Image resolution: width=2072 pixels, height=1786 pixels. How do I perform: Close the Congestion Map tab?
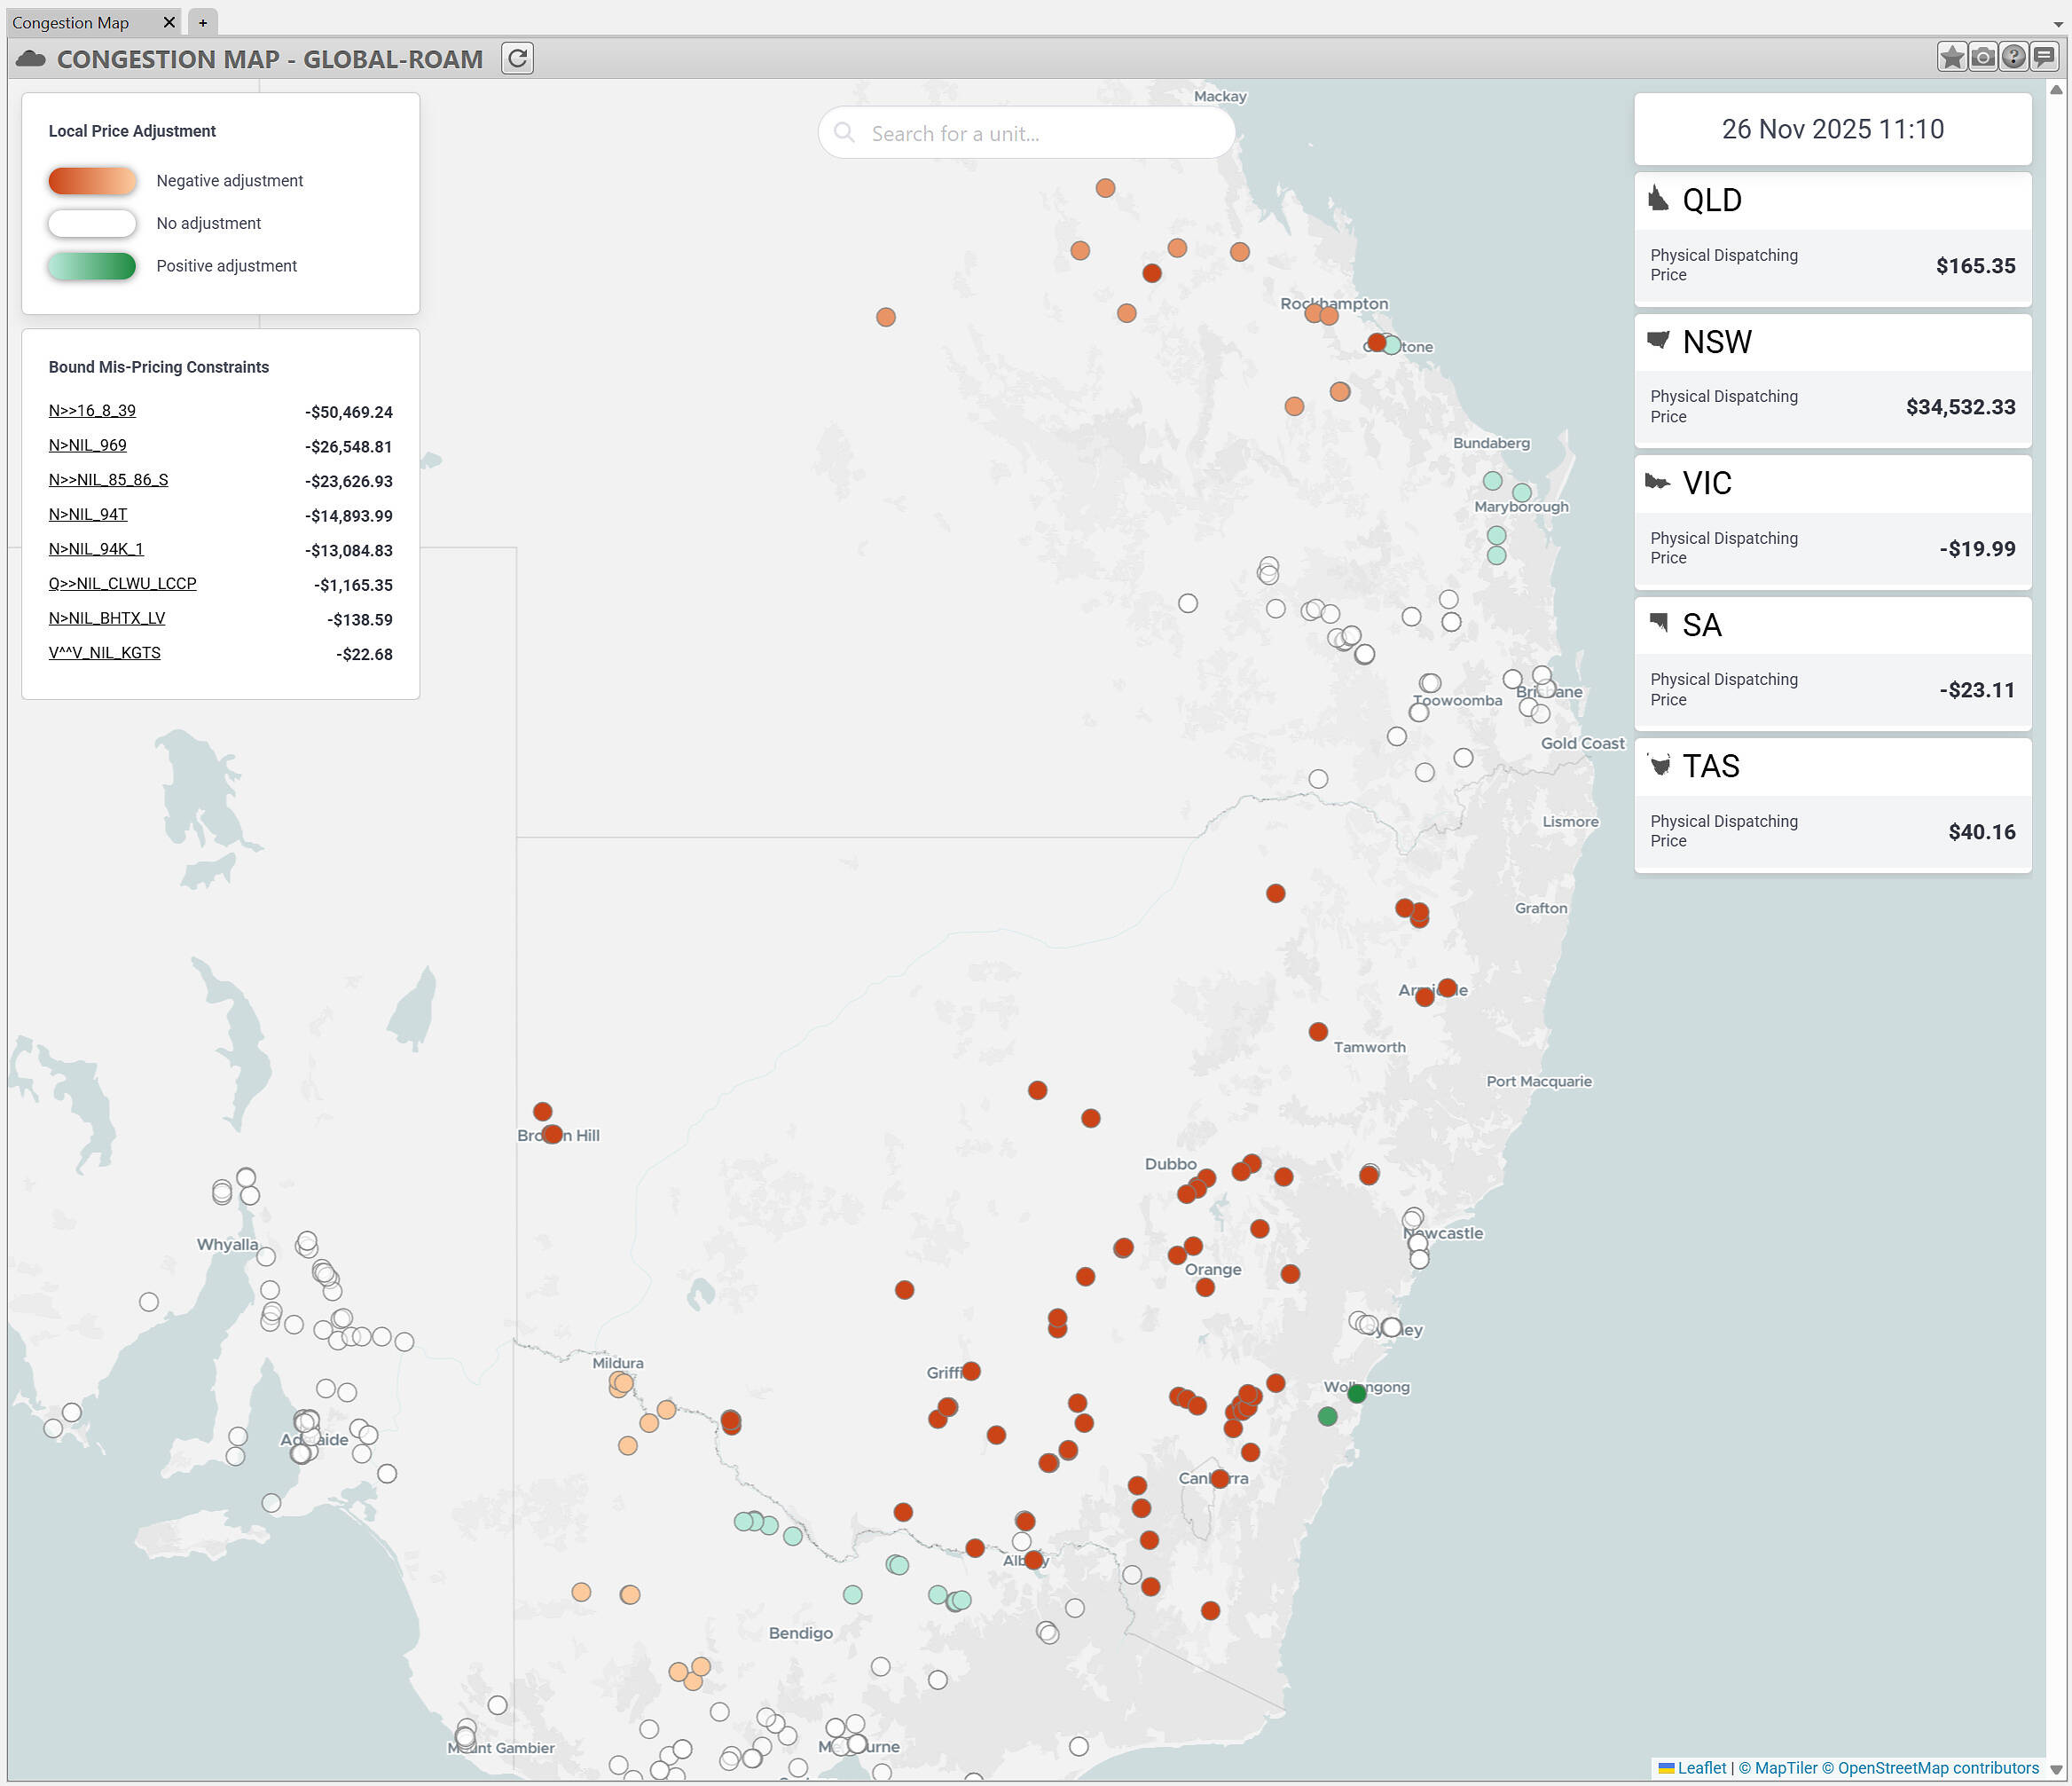click(x=169, y=22)
